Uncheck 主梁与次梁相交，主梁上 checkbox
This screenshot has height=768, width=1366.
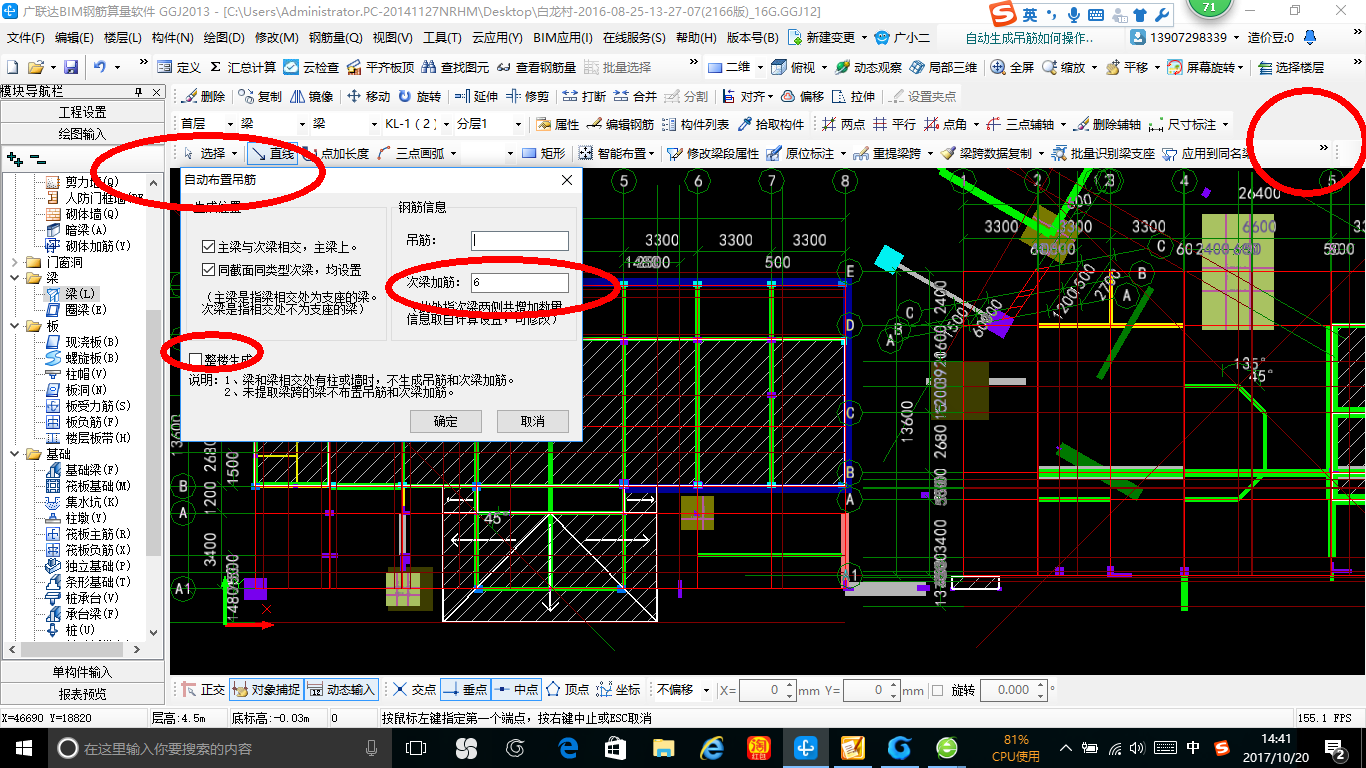(208, 246)
